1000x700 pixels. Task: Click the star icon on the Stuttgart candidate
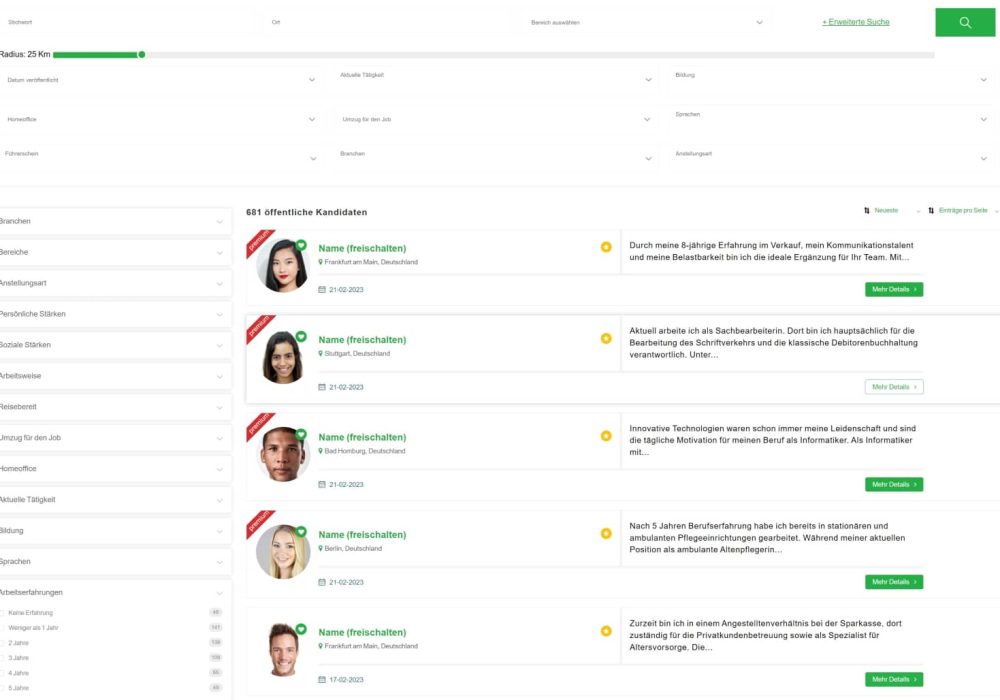(x=606, y=339)
